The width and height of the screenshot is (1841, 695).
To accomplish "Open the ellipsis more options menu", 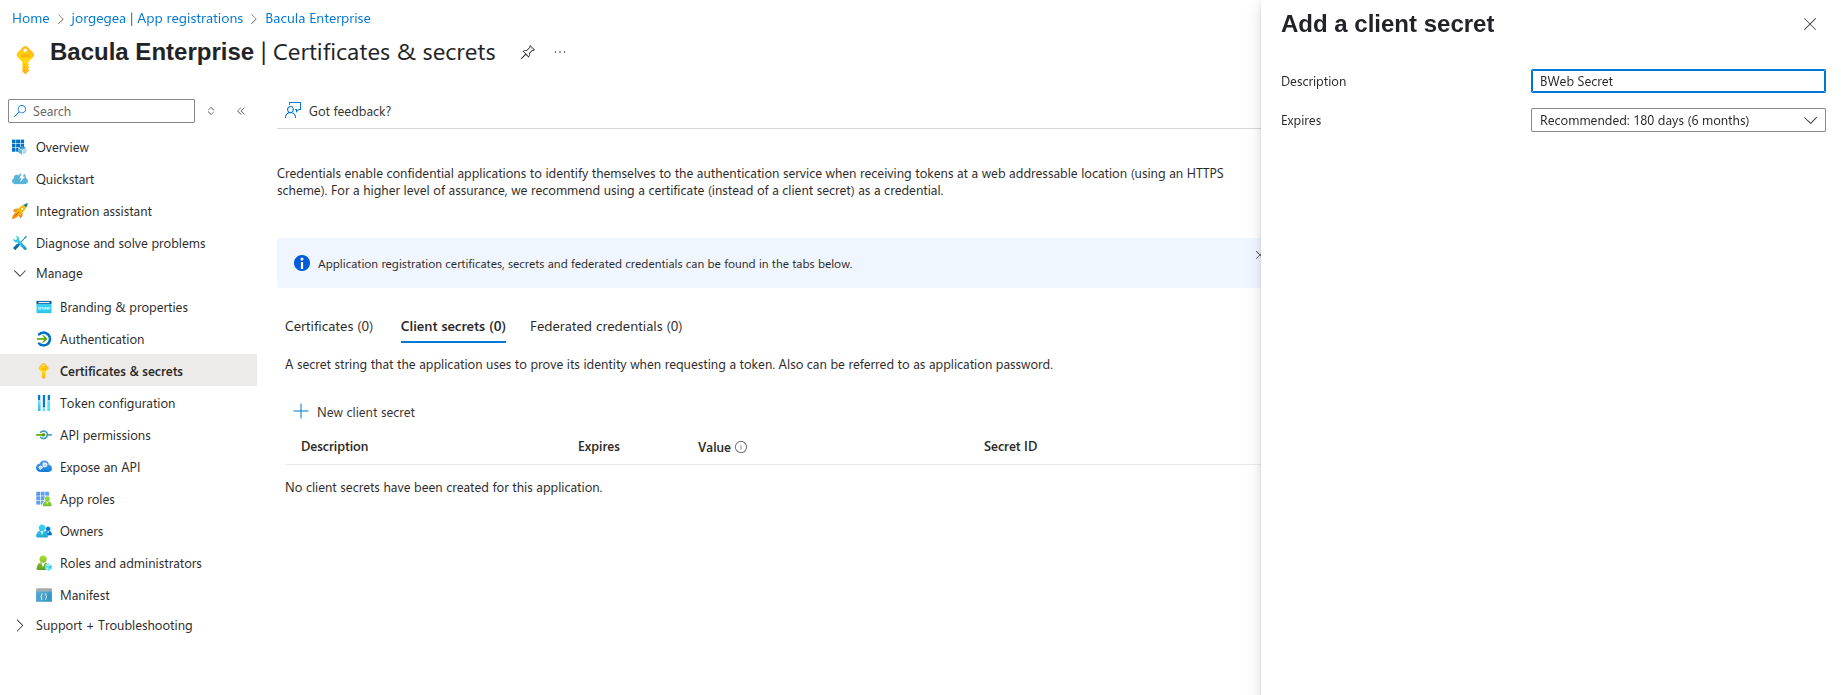I will tap(560, 52).
